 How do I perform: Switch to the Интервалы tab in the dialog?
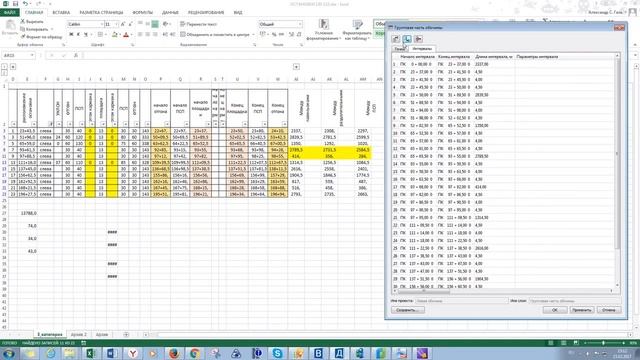(x=422, y=49)
